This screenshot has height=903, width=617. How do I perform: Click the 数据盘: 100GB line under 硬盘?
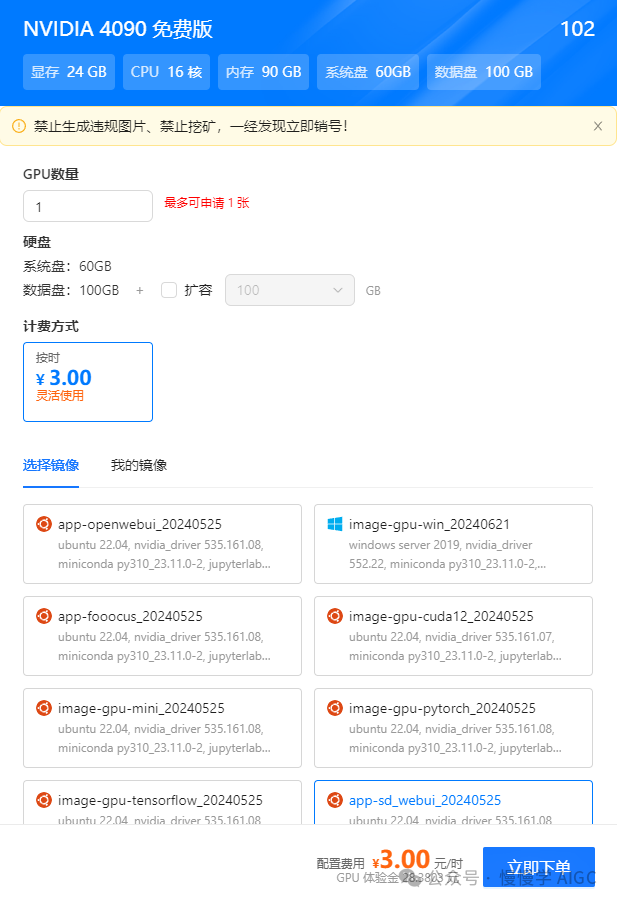coord(71,290)
